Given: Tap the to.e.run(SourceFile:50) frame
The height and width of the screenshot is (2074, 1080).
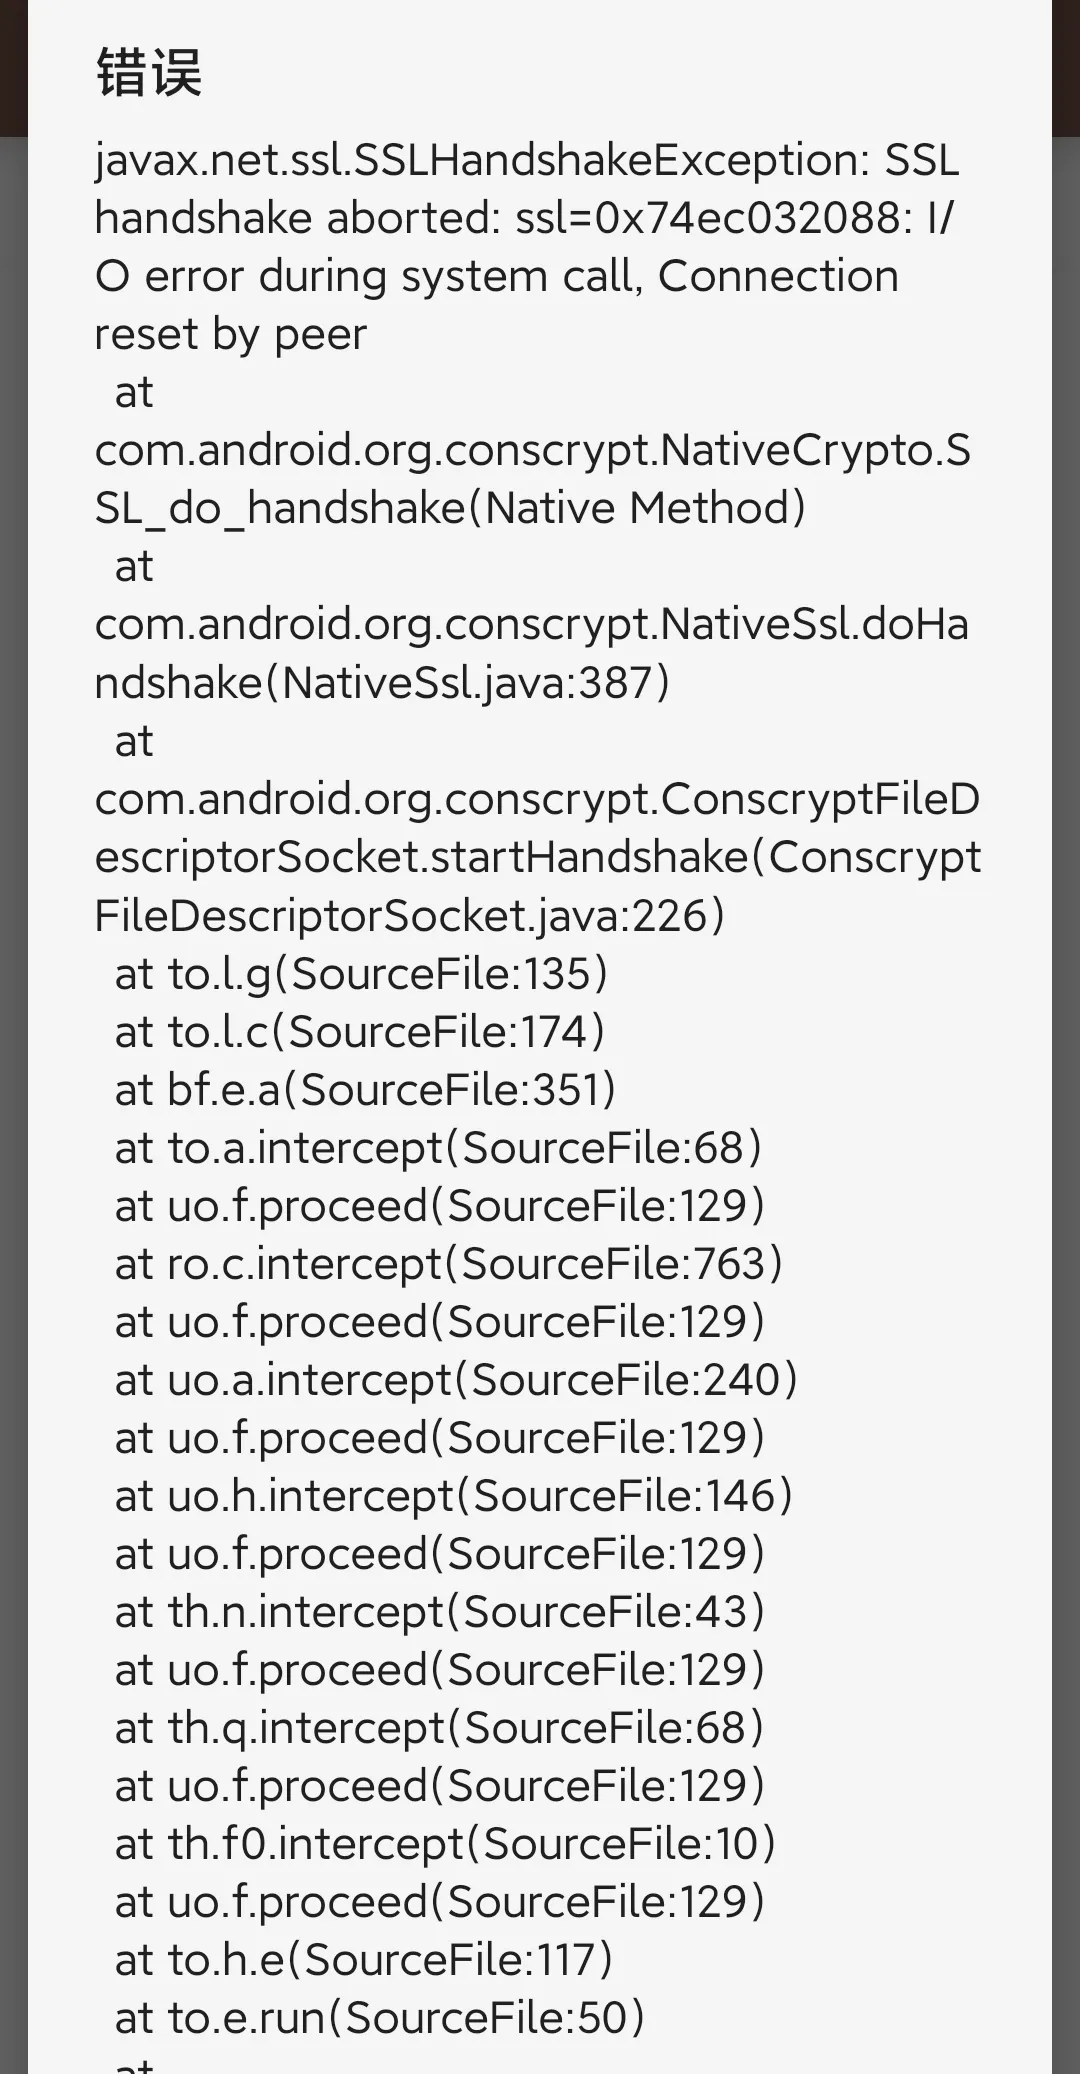Looking at the screenshot, I should click(x=380, y=2017).
